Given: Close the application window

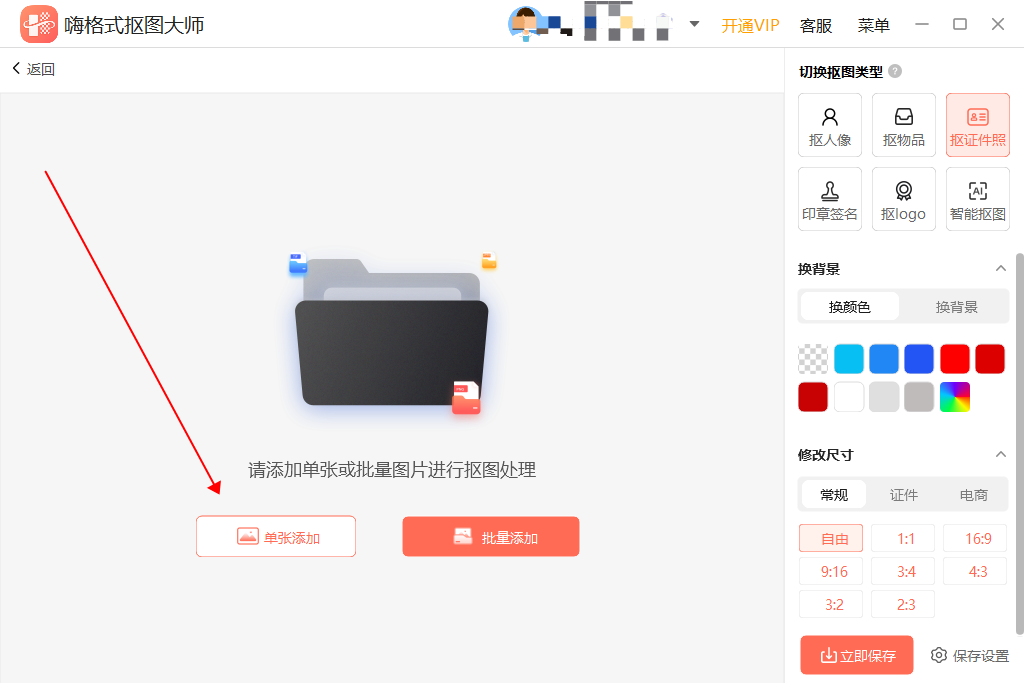Looking at the screenshot, I should [997, 24].
